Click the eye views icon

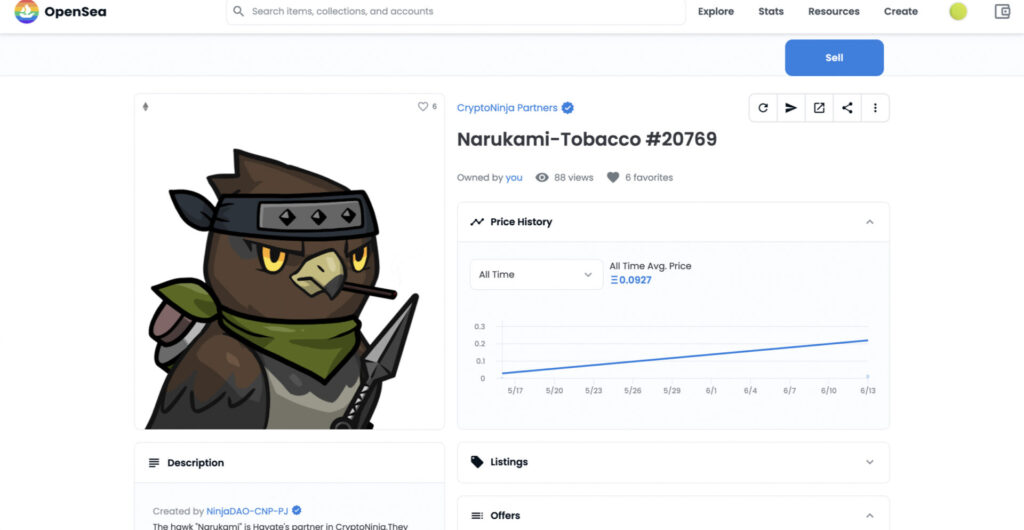click(542, 178)
